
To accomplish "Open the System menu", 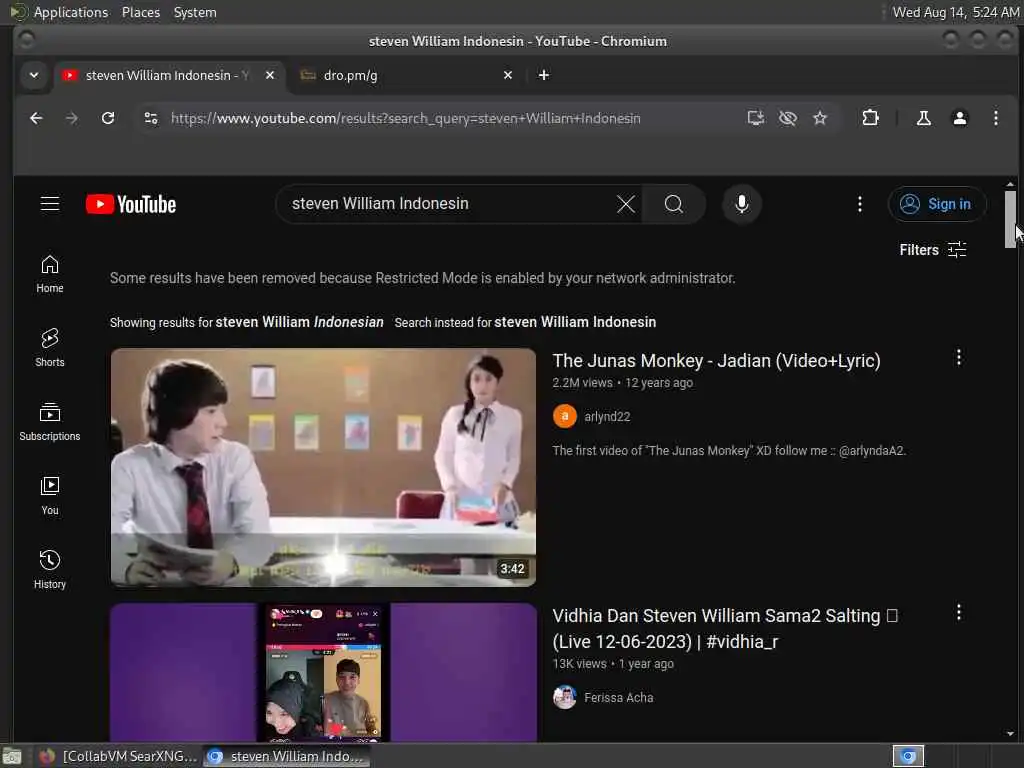I will click(x=195, y=12).
